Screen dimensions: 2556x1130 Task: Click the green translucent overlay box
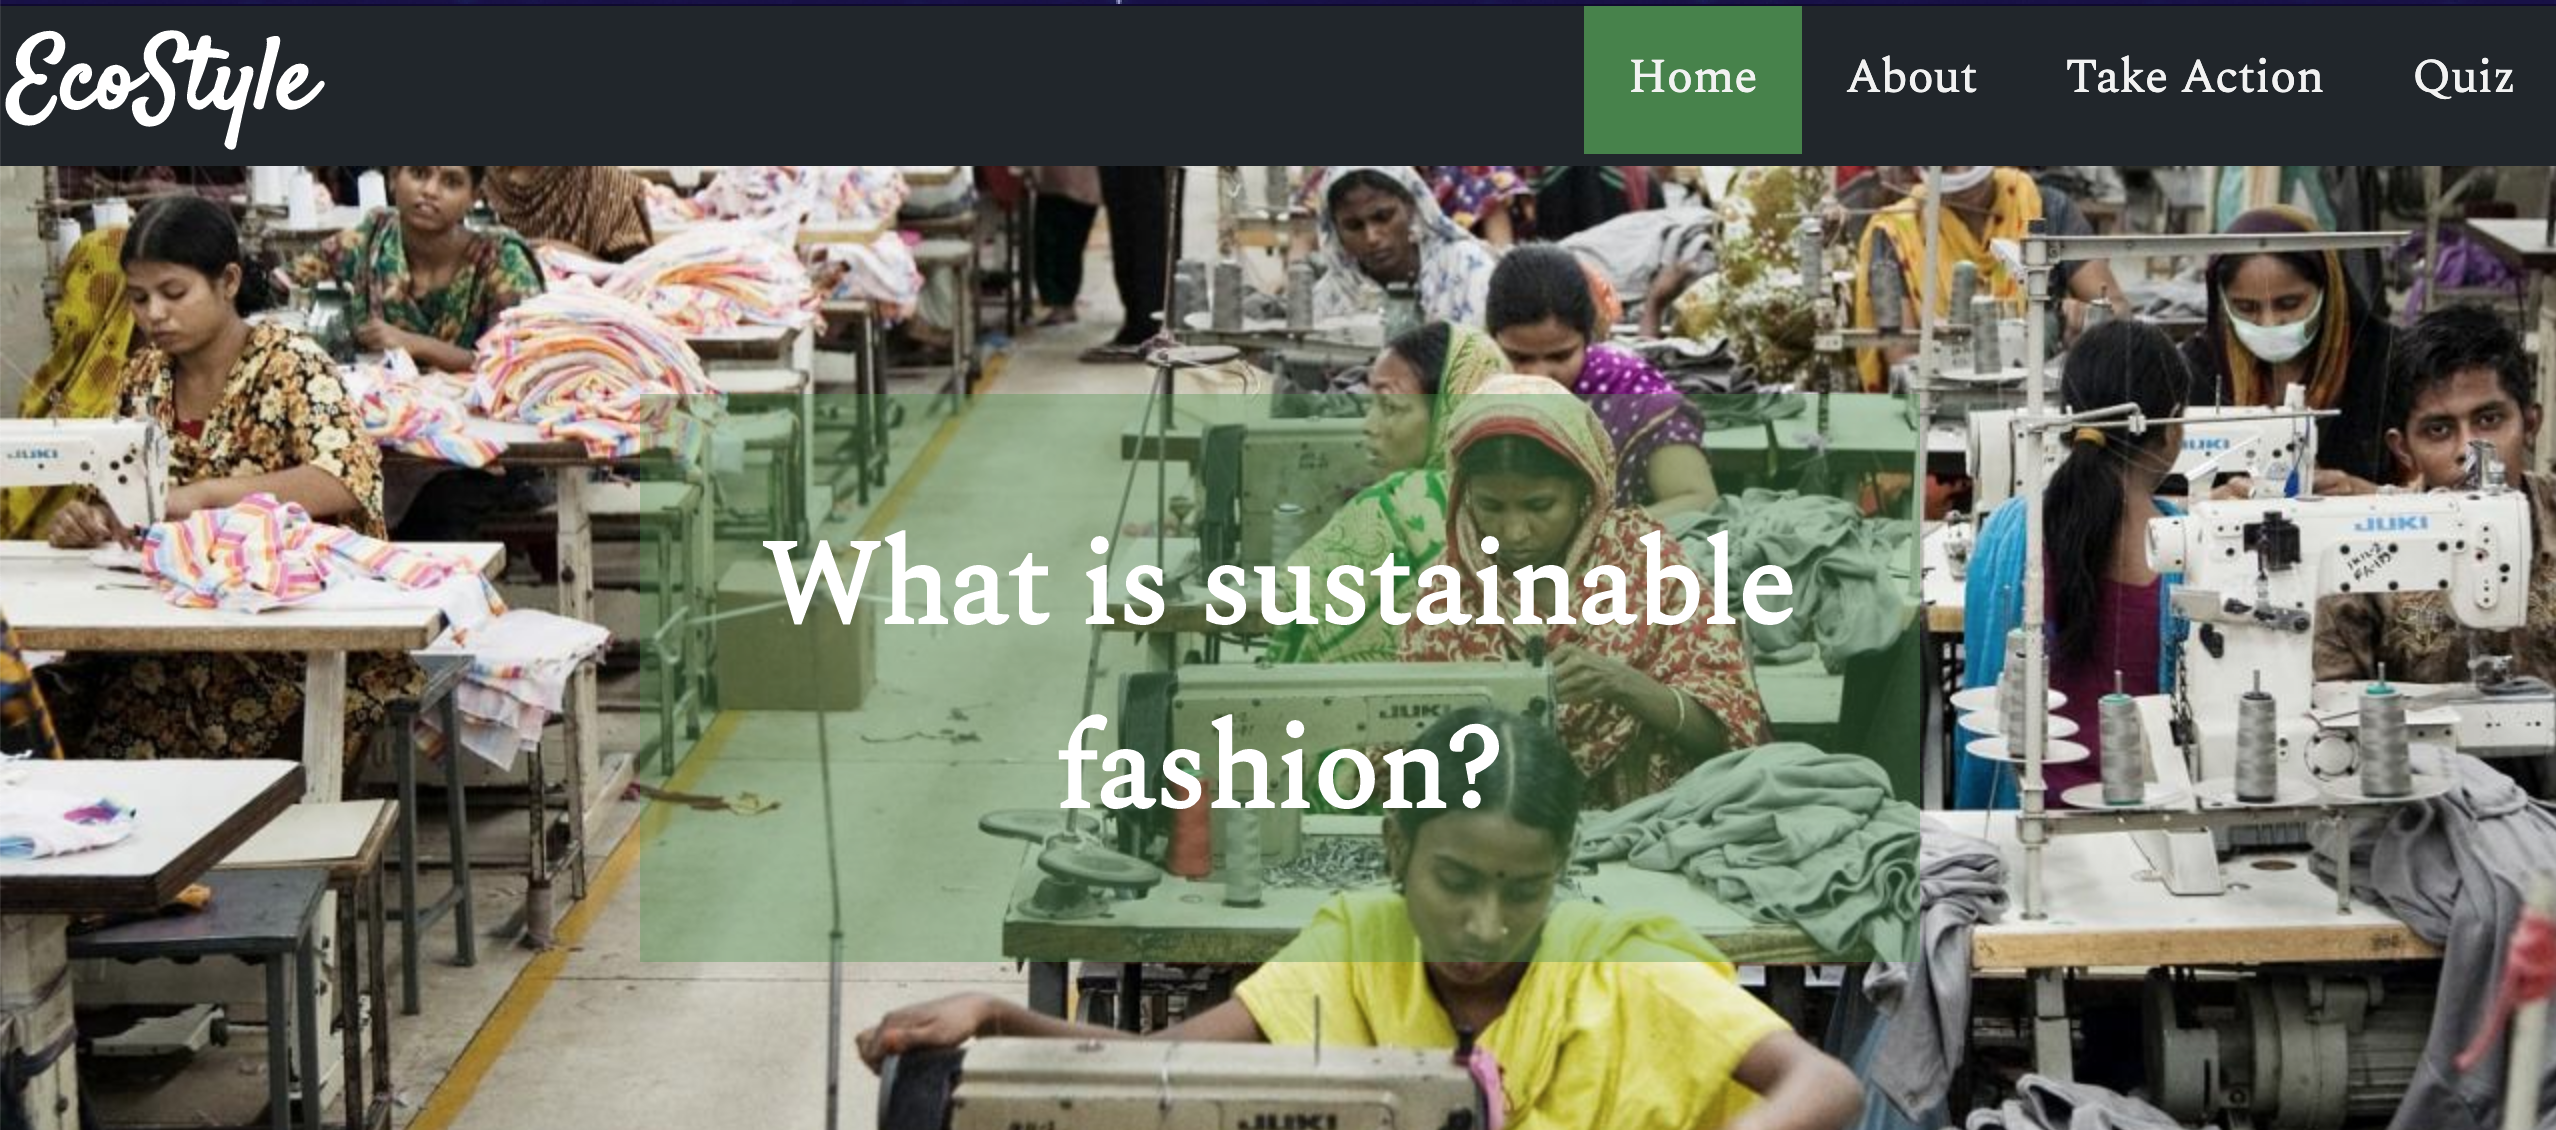click(x=1279, y=677)
